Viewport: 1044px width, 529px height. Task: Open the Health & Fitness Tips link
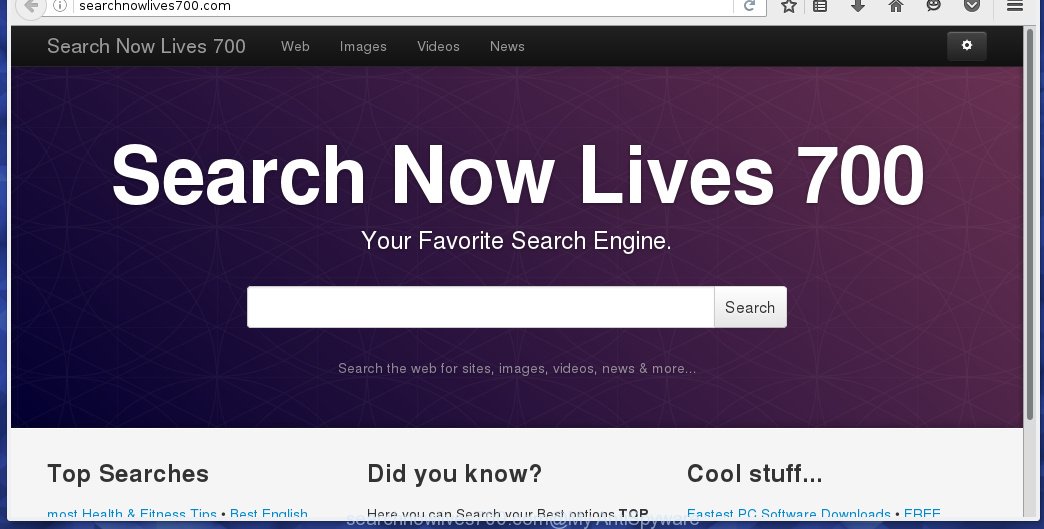pyautogui.click(x=132, y=514)
